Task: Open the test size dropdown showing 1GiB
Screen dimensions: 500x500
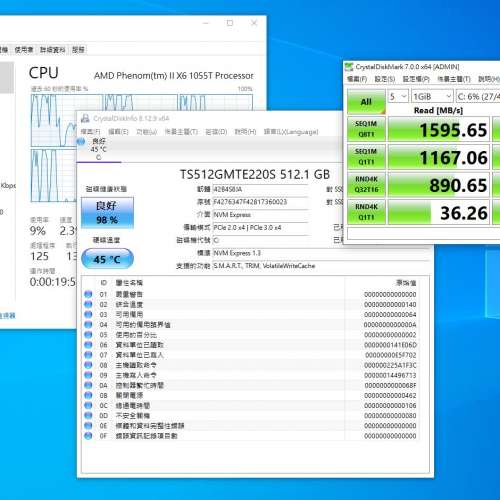Action: tap(432, 97)
